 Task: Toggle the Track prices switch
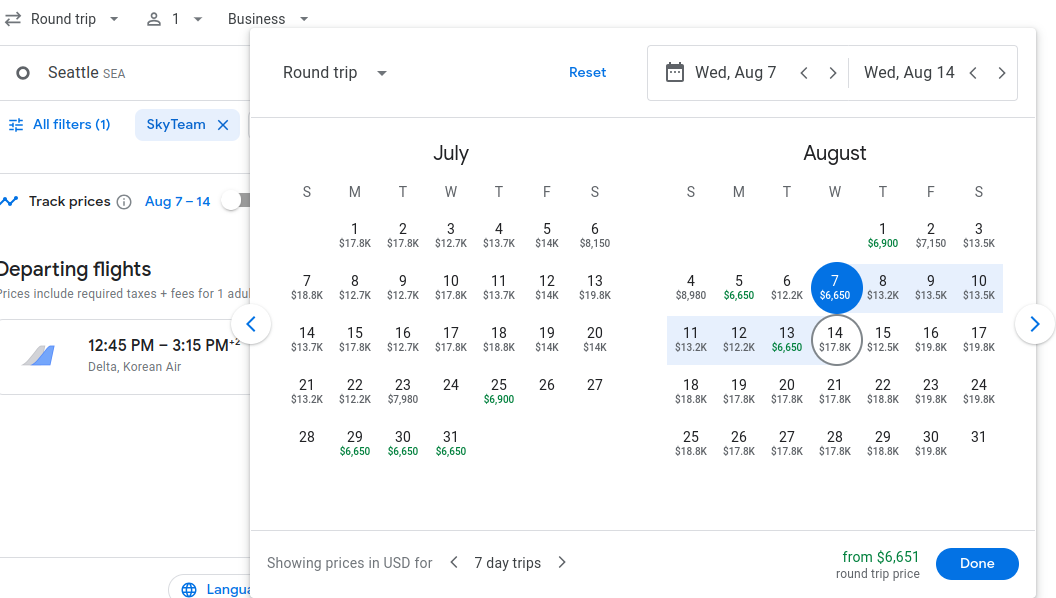[x=236, y=201]
